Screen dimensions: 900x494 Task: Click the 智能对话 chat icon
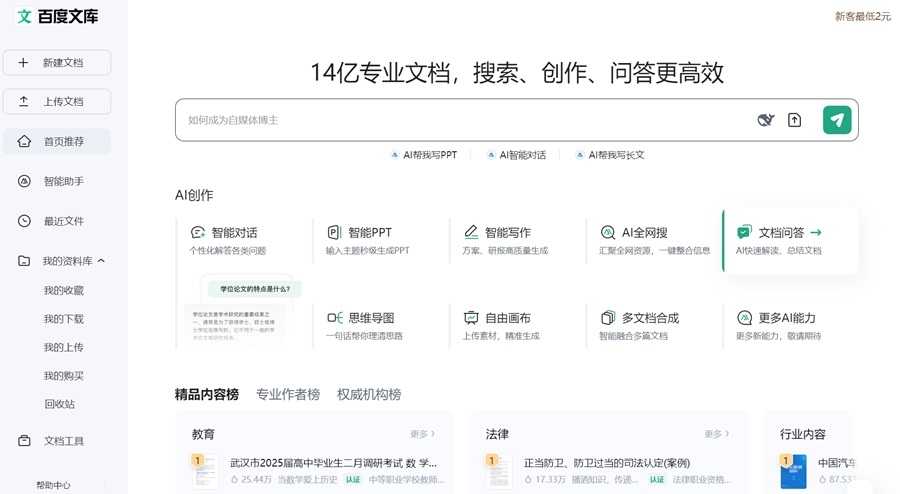pyautogui.click(x=198, y=232)
